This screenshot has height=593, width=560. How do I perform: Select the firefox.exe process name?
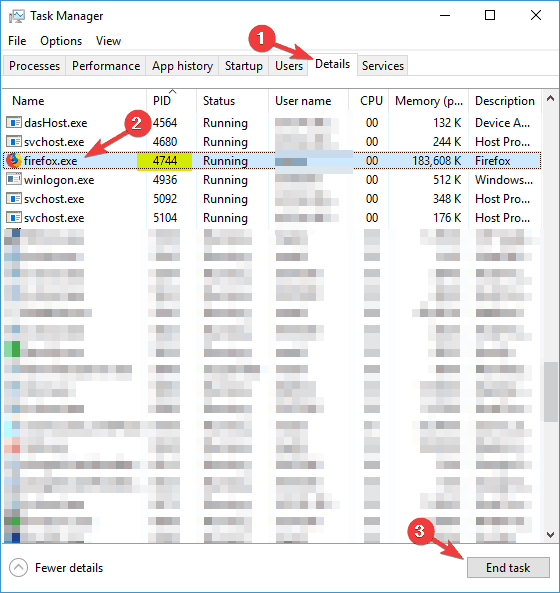(x=50, y=161)
